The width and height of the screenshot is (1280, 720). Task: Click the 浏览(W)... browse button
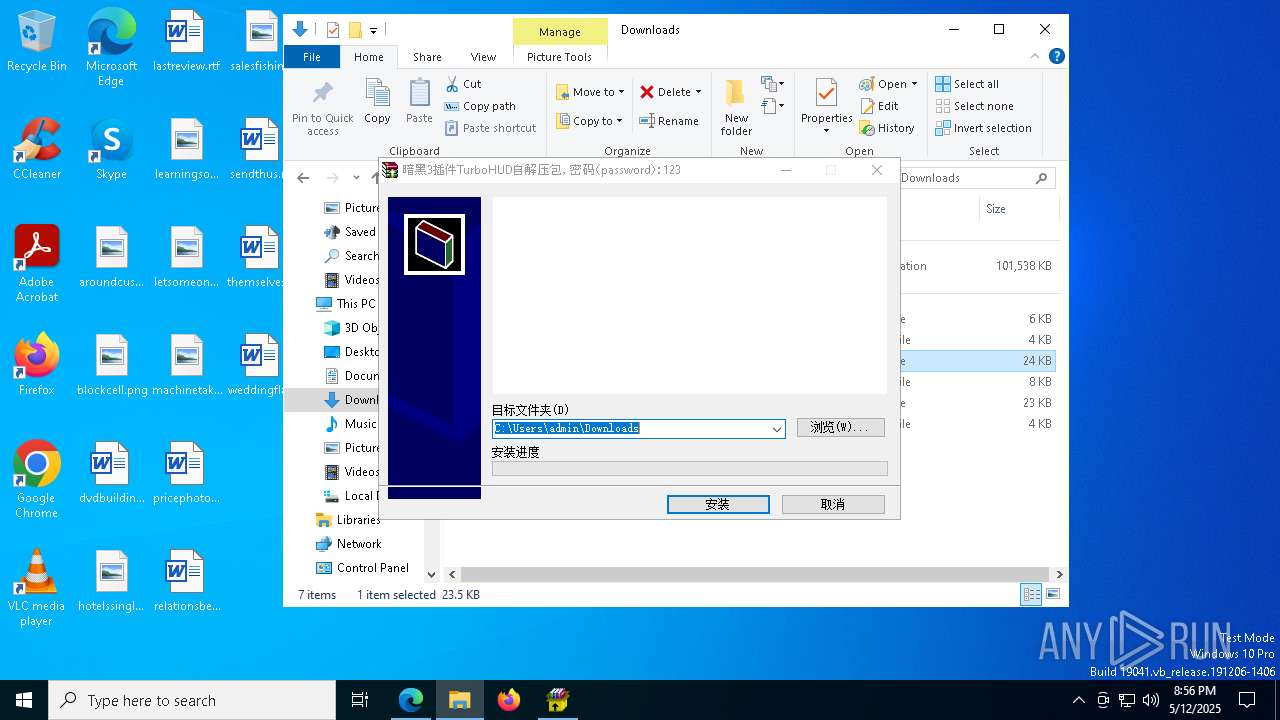pyautogui.click(x=841, y=427)
